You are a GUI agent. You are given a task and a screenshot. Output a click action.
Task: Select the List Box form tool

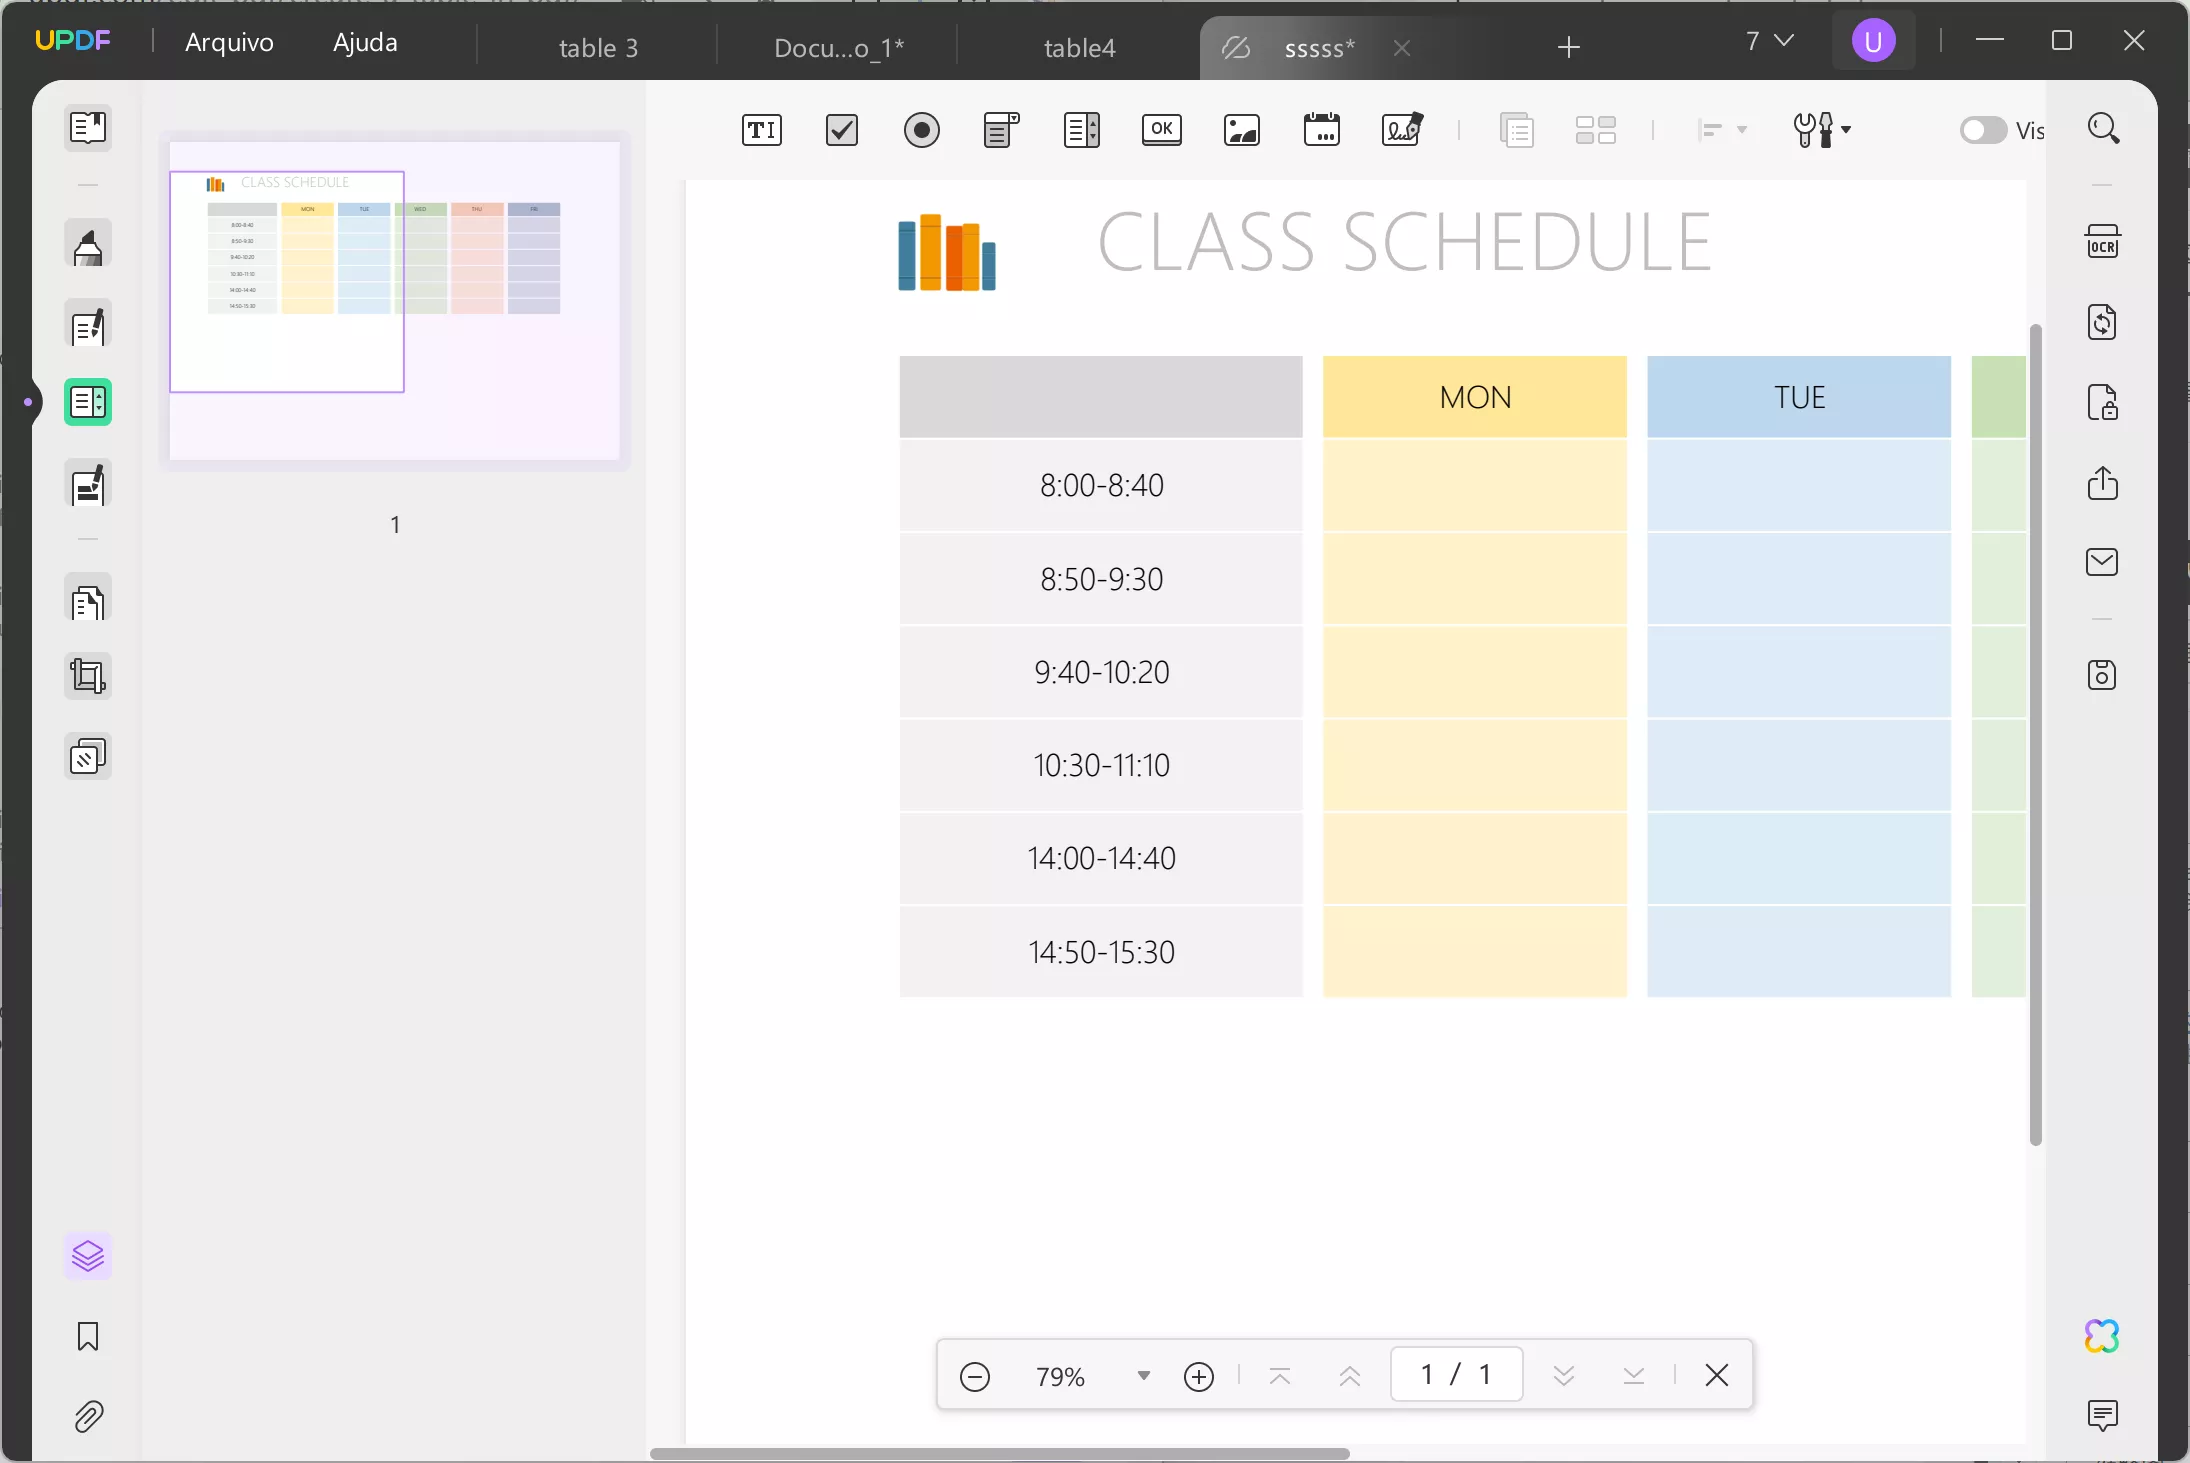pyautogui.click(x=1081, y=130)
